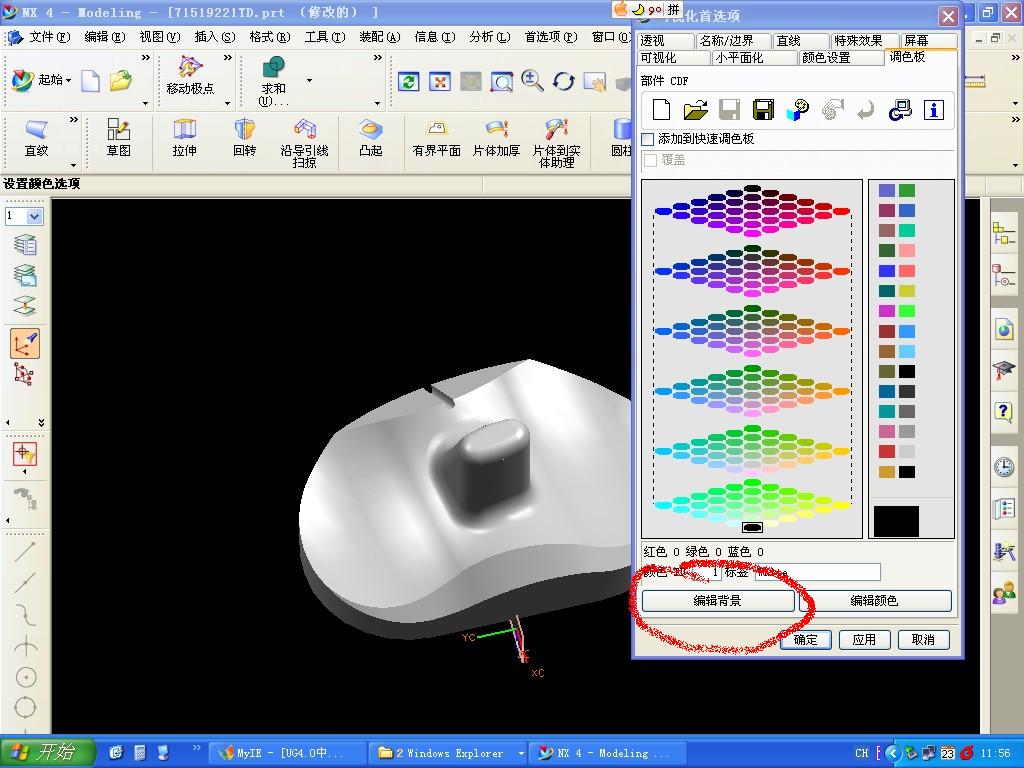Viewport: 1024px width, 768px height.
Task: Click the line tool icon in left sidebar
Action: [25, 552]
